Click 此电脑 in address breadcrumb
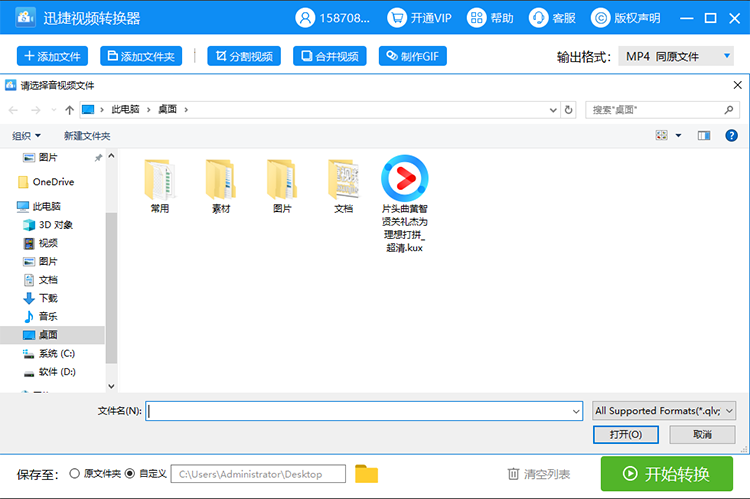This screenshot has height=499, width=750. coord(125,110)
